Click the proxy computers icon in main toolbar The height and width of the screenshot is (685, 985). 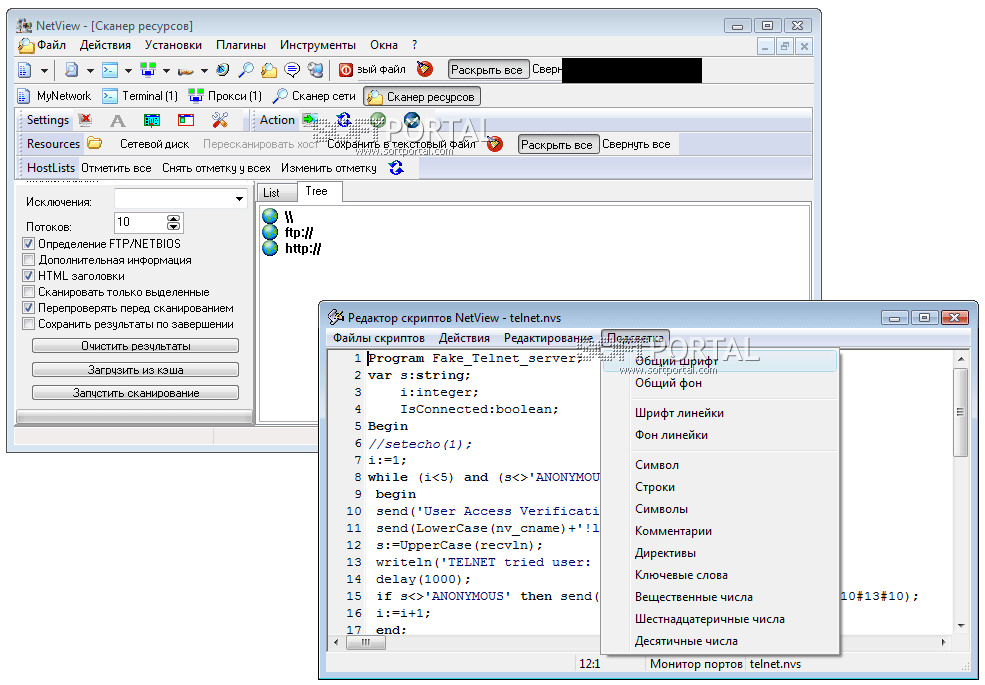(148, 70)
